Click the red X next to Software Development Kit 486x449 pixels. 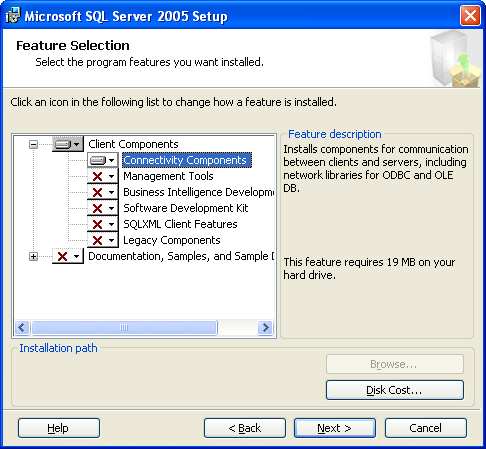pos(97,208)
